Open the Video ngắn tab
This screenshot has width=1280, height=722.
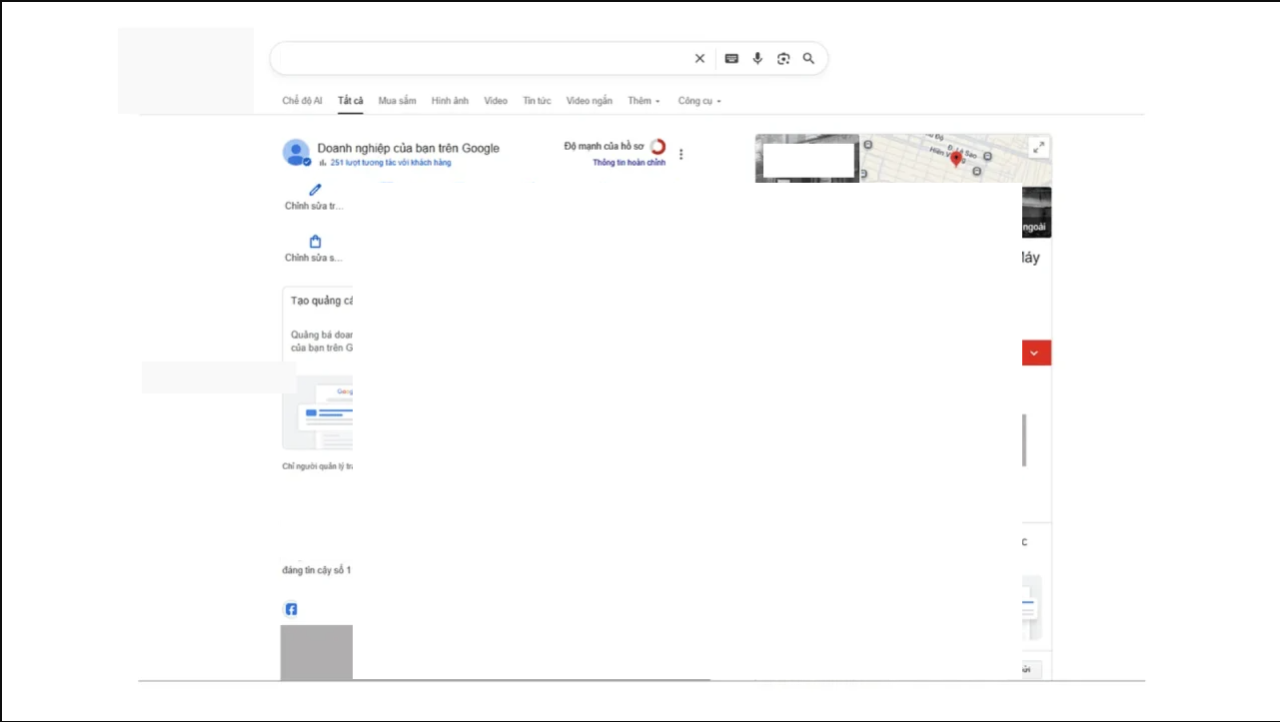tap(589, 101)
